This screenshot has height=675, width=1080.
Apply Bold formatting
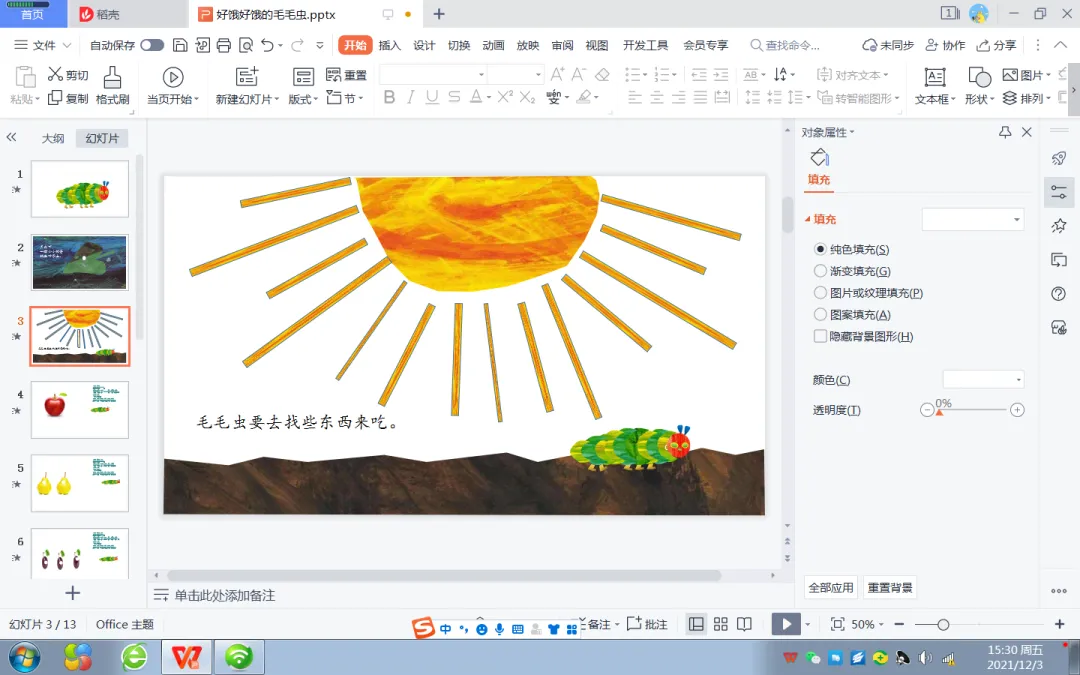[x=389, y=97]
